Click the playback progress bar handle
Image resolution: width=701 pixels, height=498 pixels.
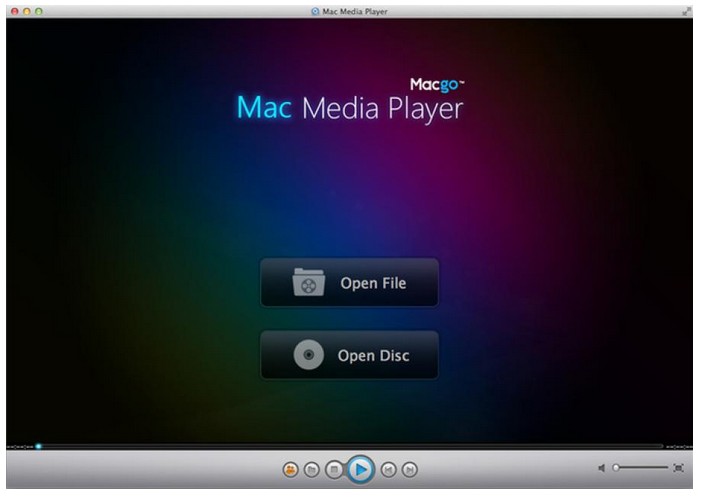coord(38,446)
